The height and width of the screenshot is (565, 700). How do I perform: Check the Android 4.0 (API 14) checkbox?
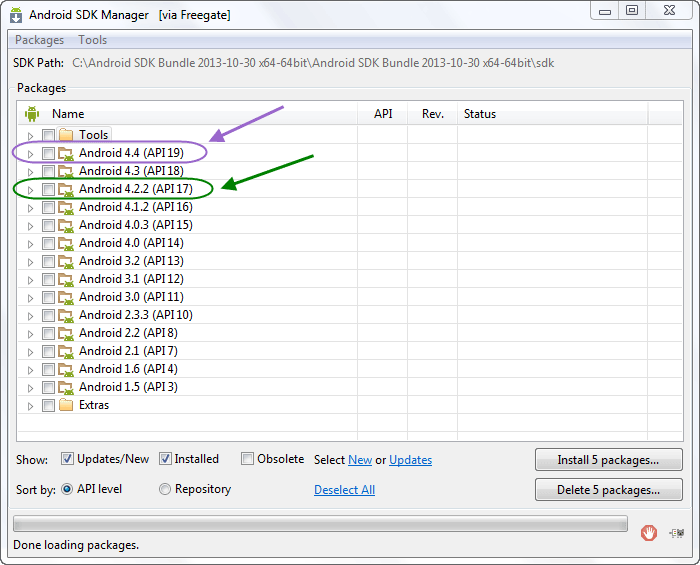[48, 244]
